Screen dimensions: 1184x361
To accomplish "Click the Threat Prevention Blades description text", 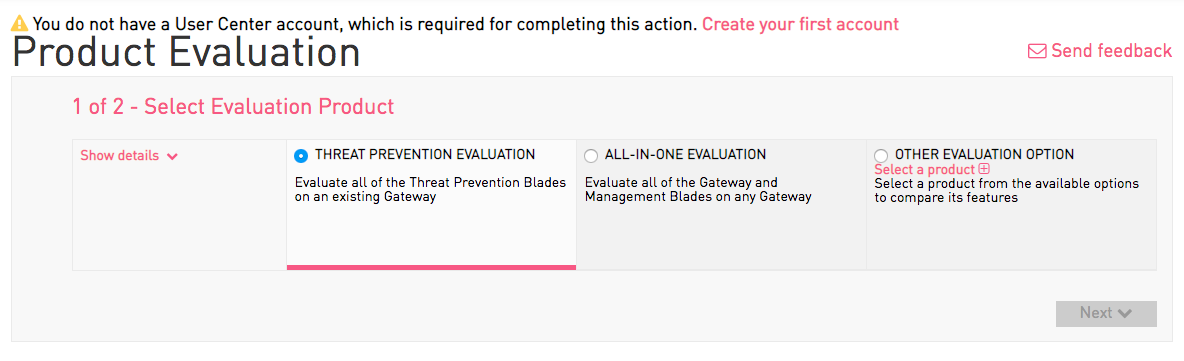I will [x=430, y=190].
